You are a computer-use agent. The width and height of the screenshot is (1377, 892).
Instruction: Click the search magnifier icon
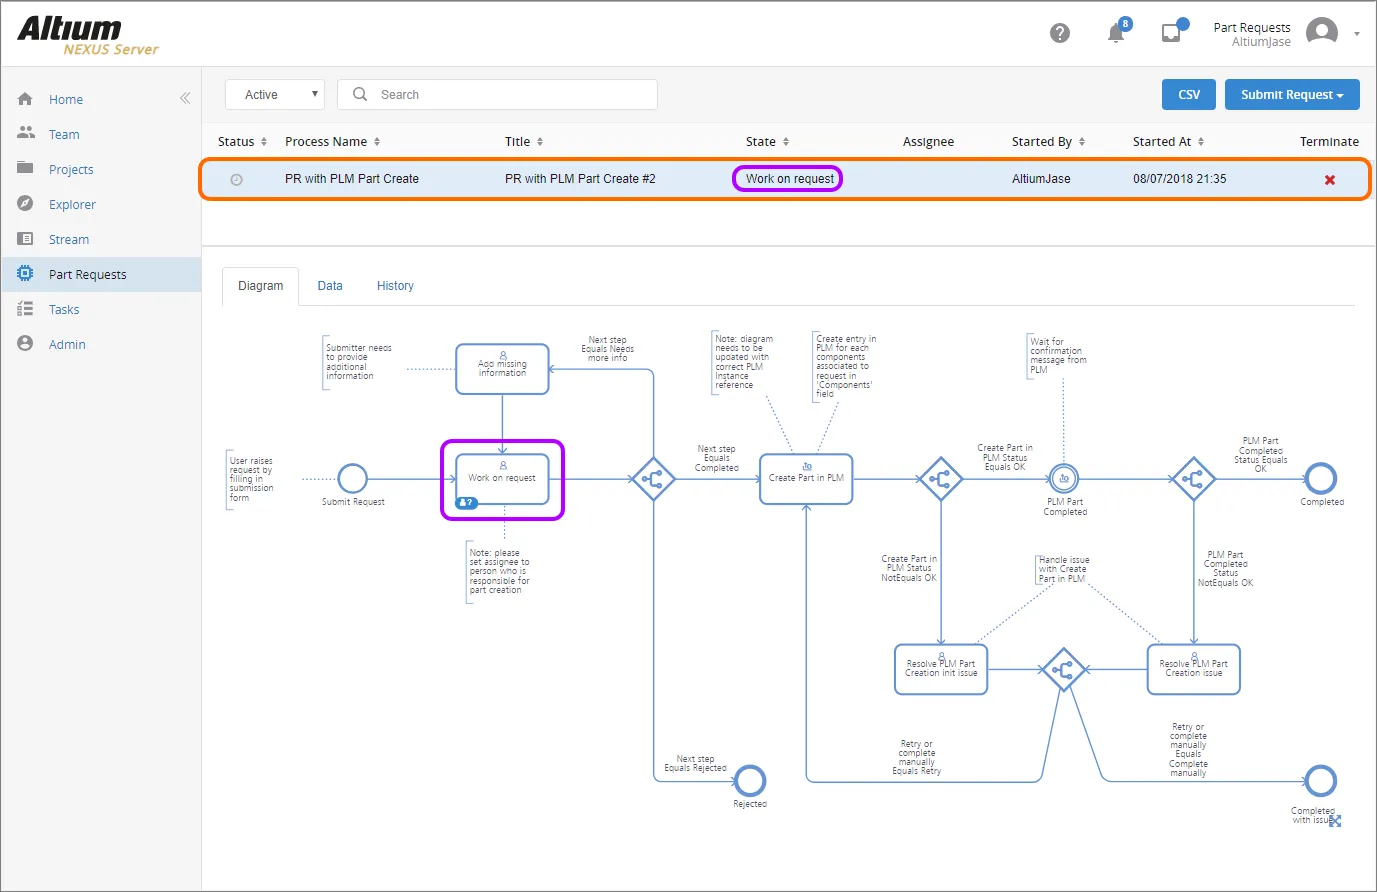click(360, 94)
